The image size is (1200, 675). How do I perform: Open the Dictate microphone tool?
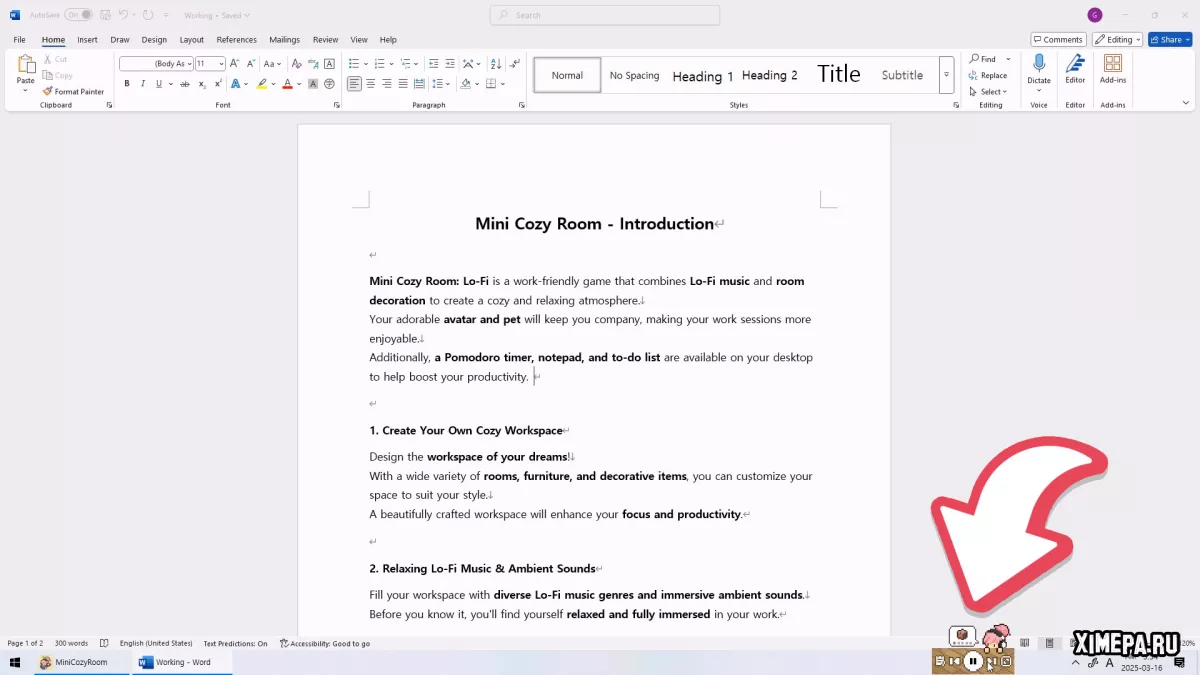tap(1039, 68)
